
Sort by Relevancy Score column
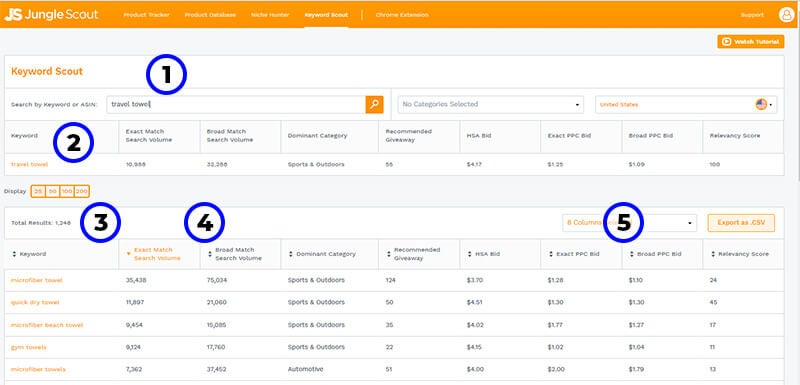pyautogui.click(x=739, y=254)
